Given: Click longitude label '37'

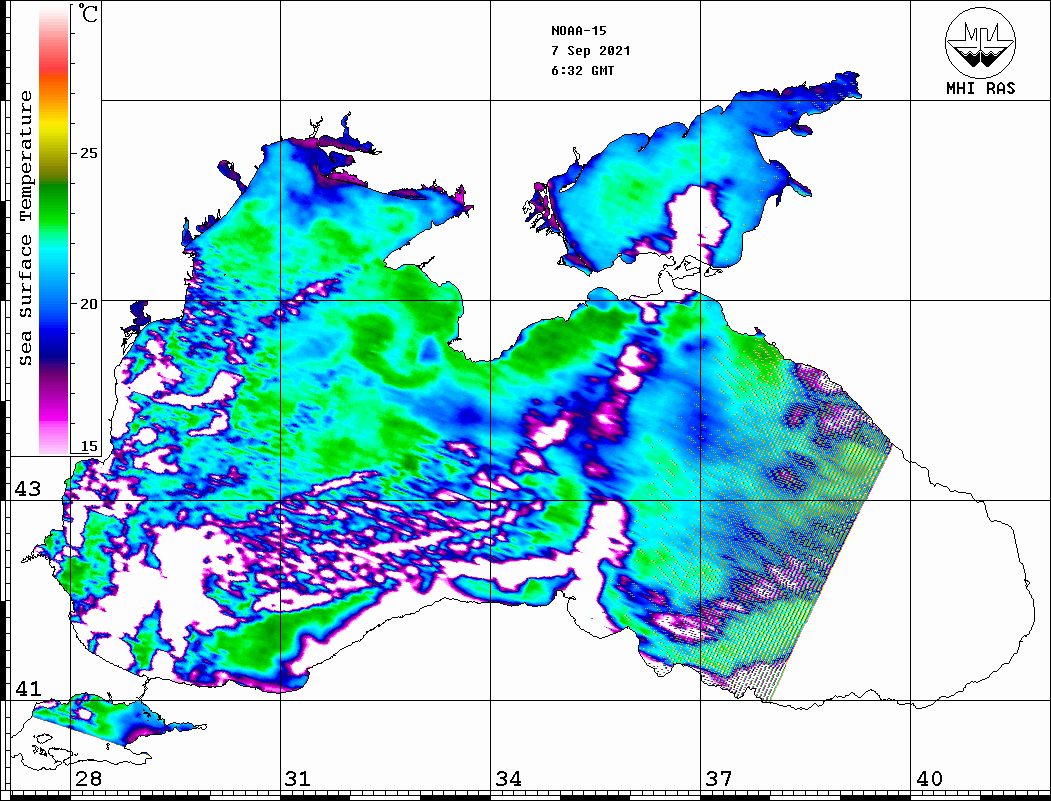Looking at the screenshot, I should click(719, 779).
